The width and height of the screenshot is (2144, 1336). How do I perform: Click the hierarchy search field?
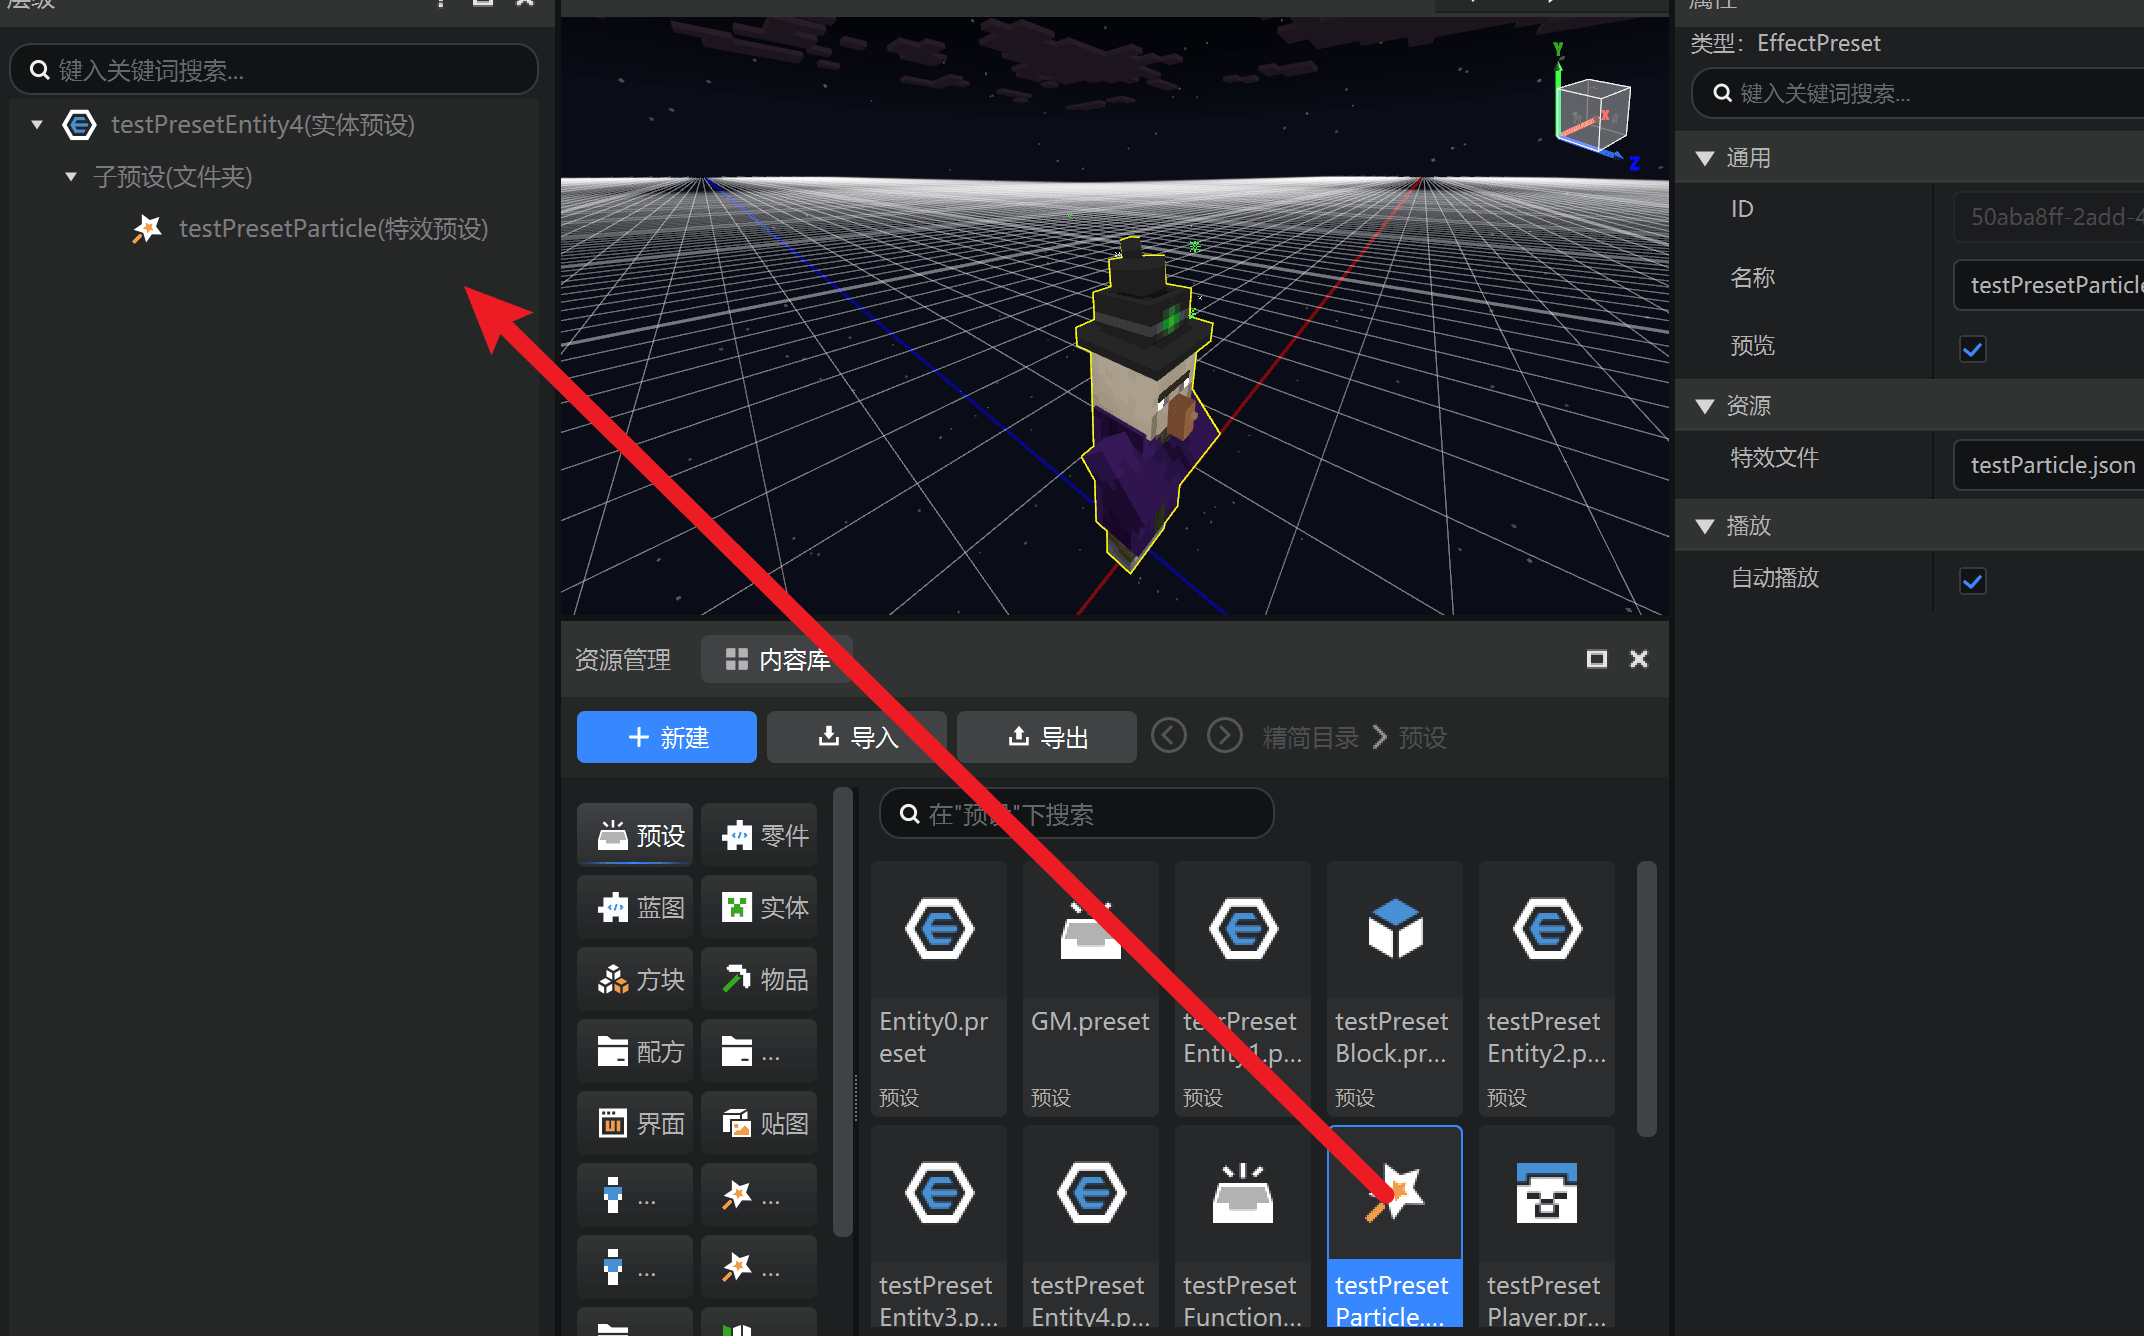pos(273,70)
